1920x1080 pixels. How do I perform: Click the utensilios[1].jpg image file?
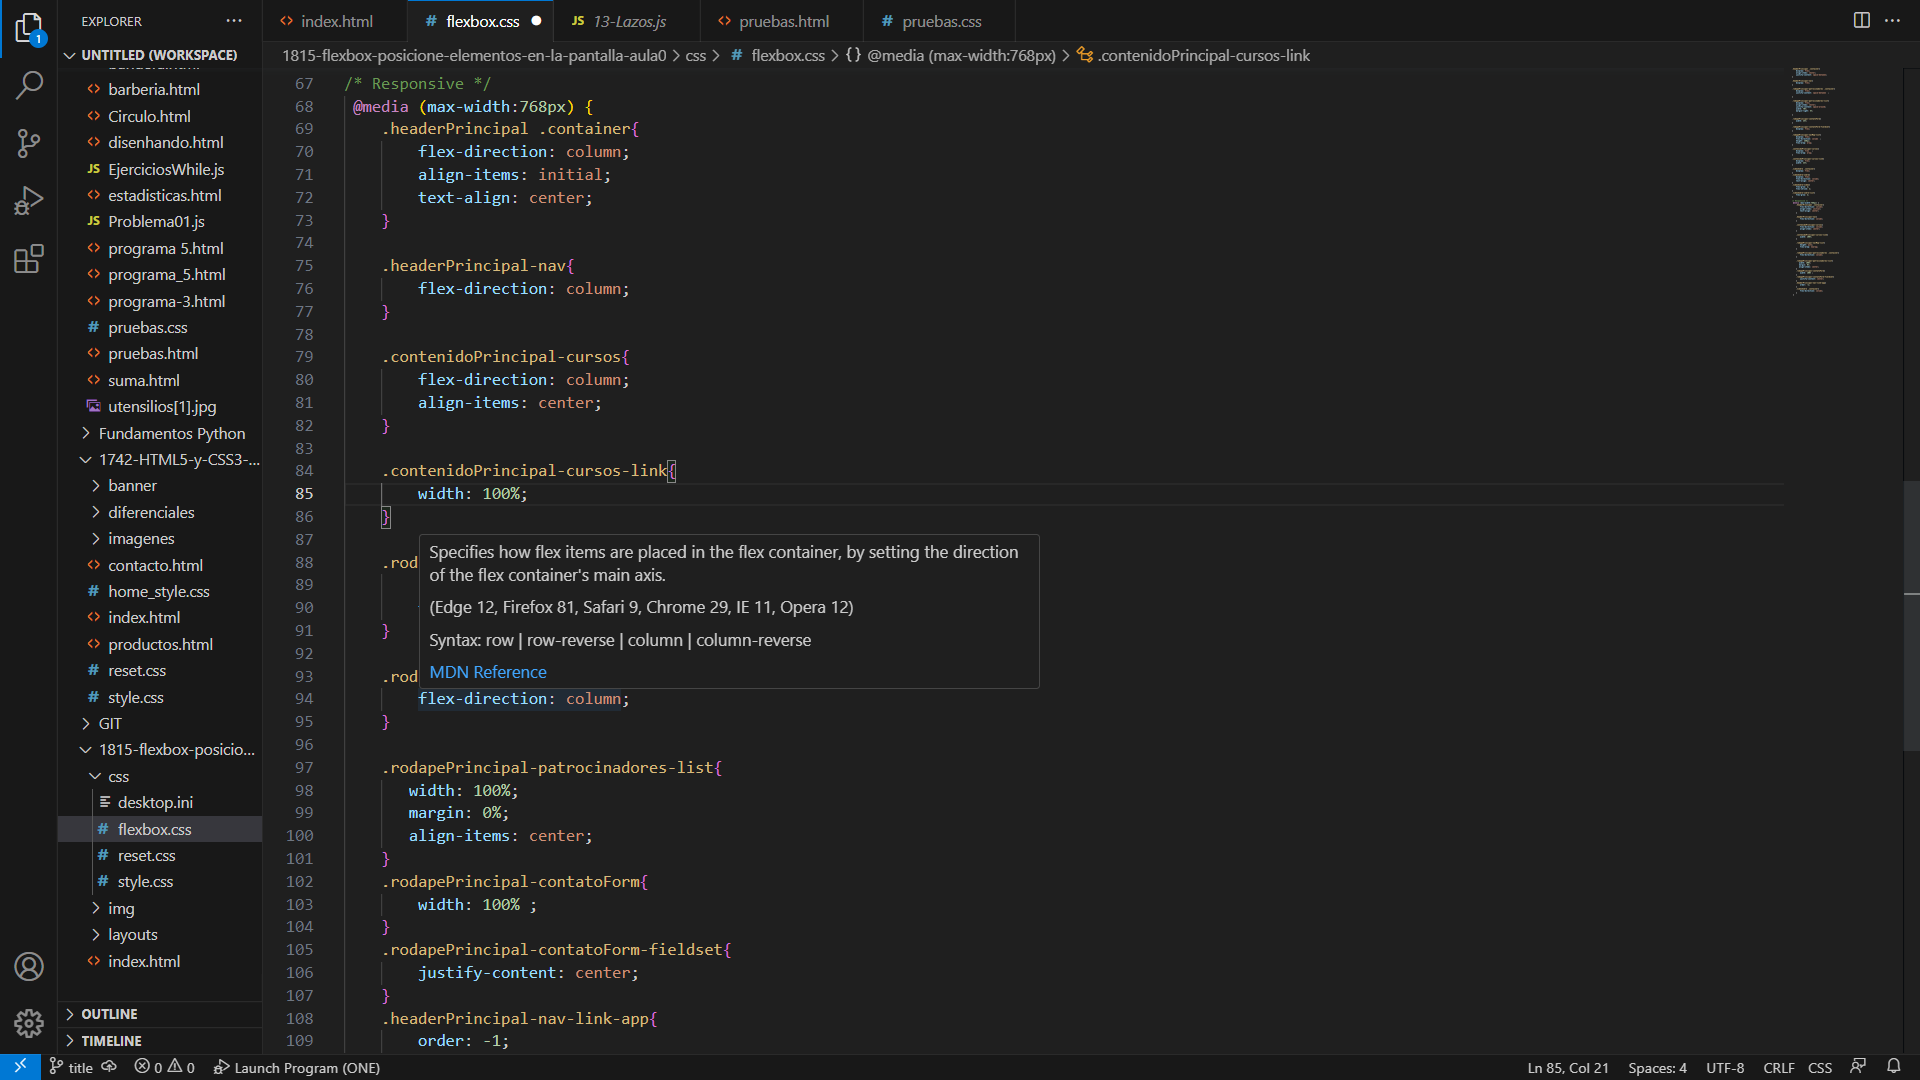click(x=160, y=406)
